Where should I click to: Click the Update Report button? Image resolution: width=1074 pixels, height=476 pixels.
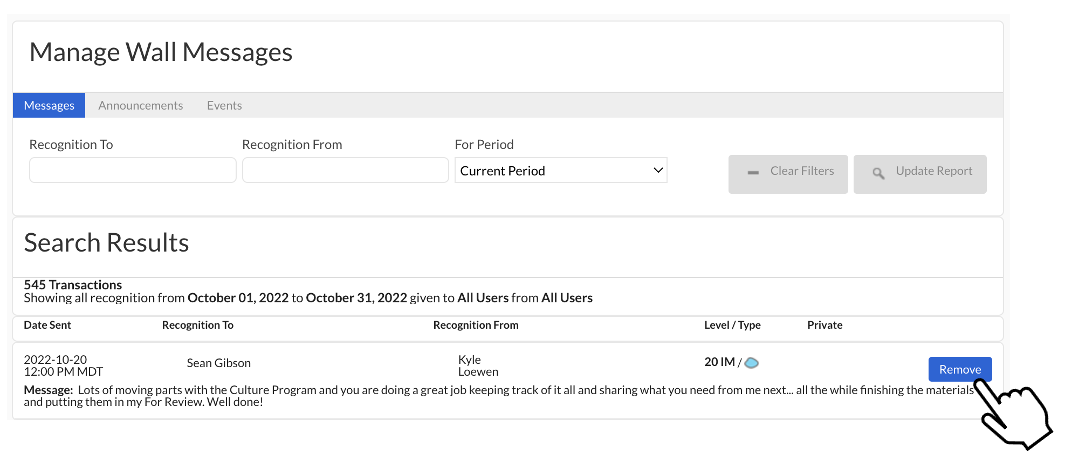click(920, 174)
